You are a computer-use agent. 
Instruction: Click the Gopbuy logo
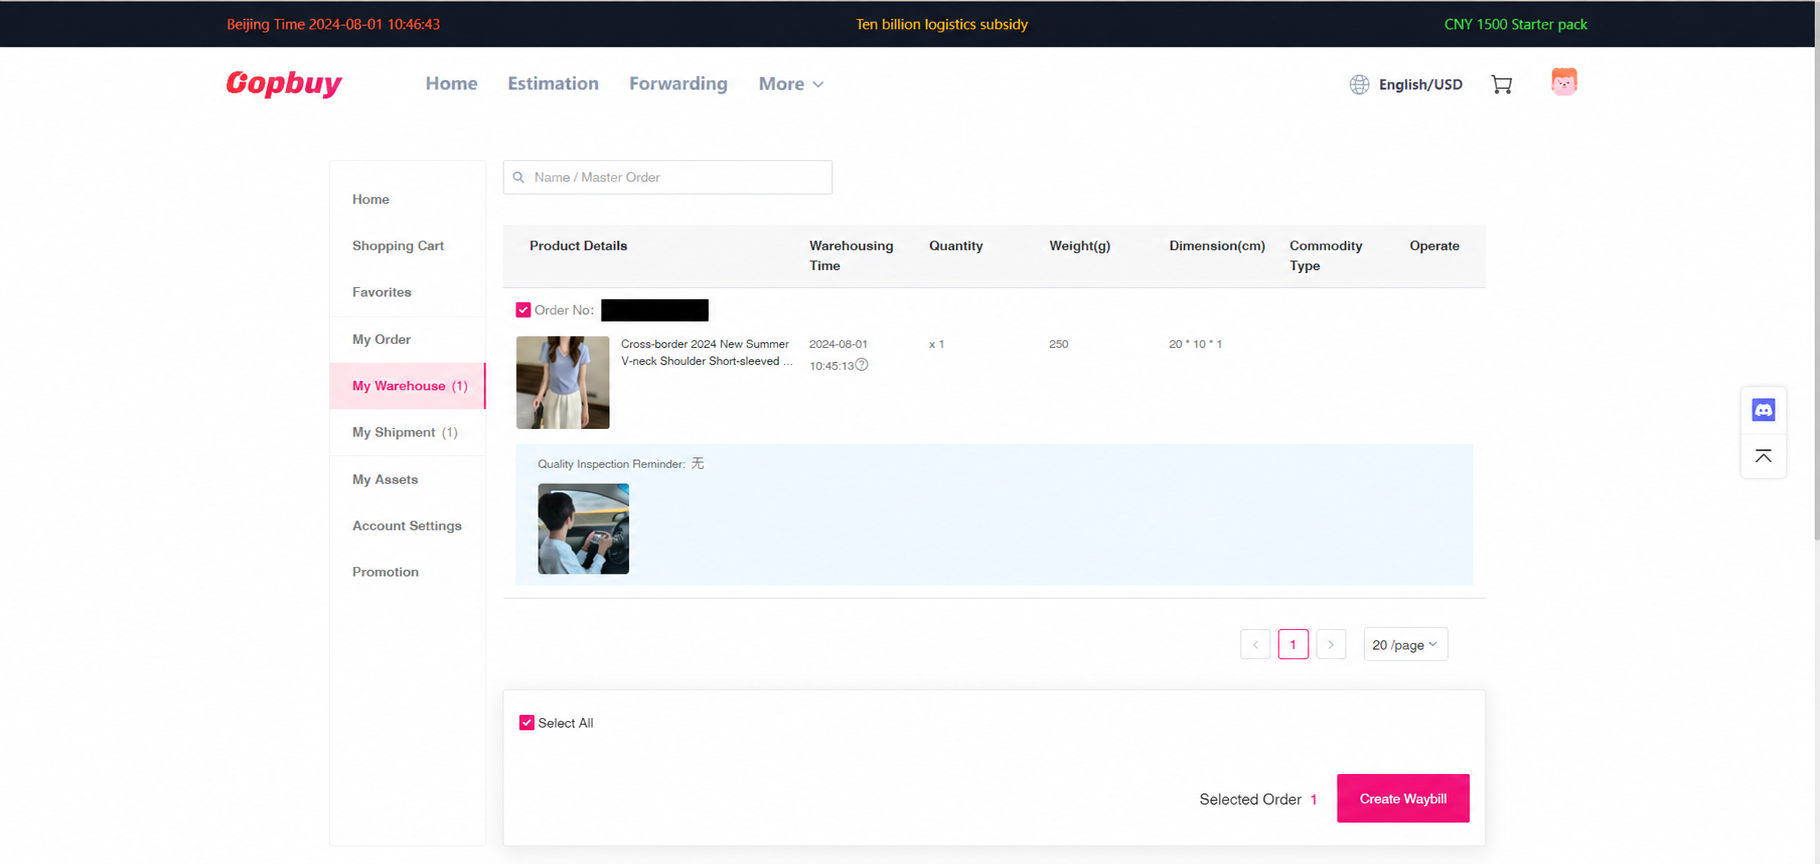tap(284, 83)
